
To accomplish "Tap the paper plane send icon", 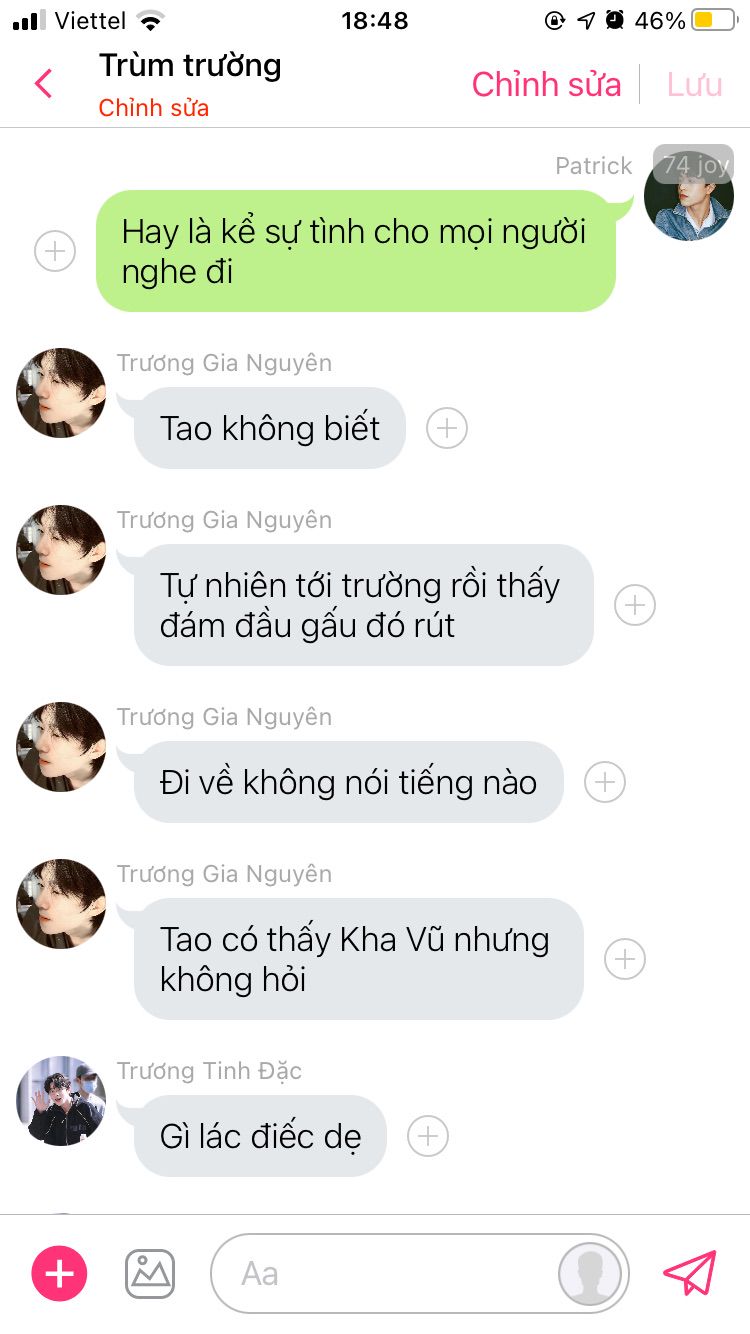I will click(690, 1273).
